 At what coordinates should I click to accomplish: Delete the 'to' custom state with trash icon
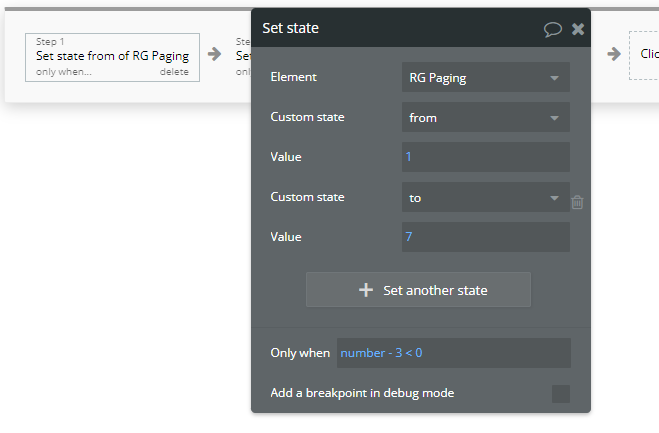pos(577,202)
